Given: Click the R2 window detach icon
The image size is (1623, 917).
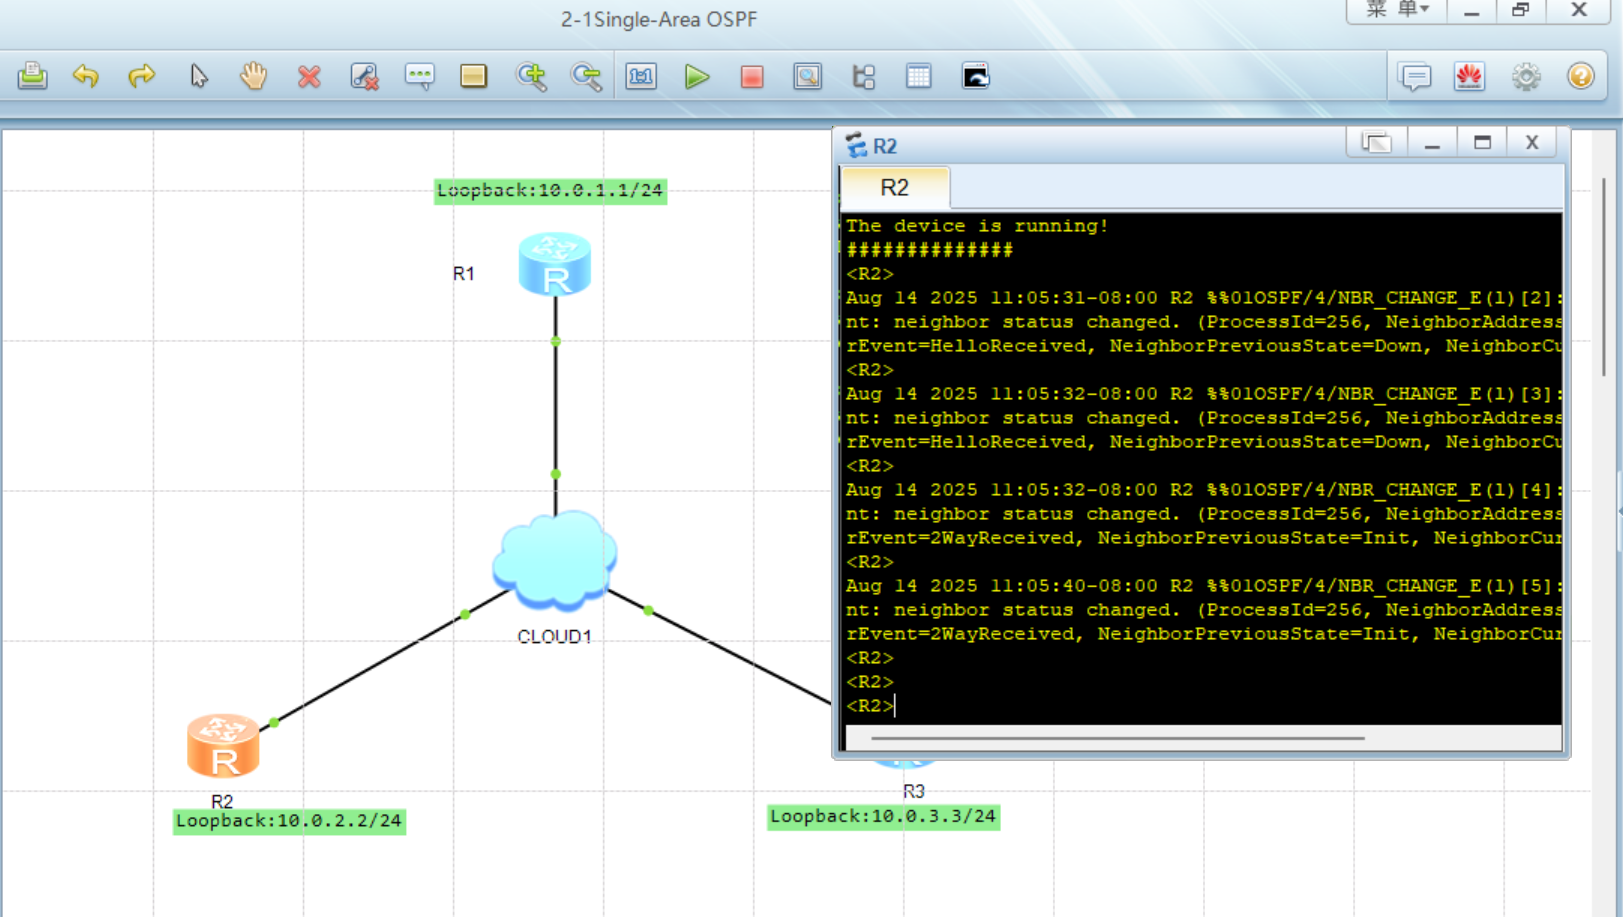Looking at the screenshot, I should coord(1376,143).
